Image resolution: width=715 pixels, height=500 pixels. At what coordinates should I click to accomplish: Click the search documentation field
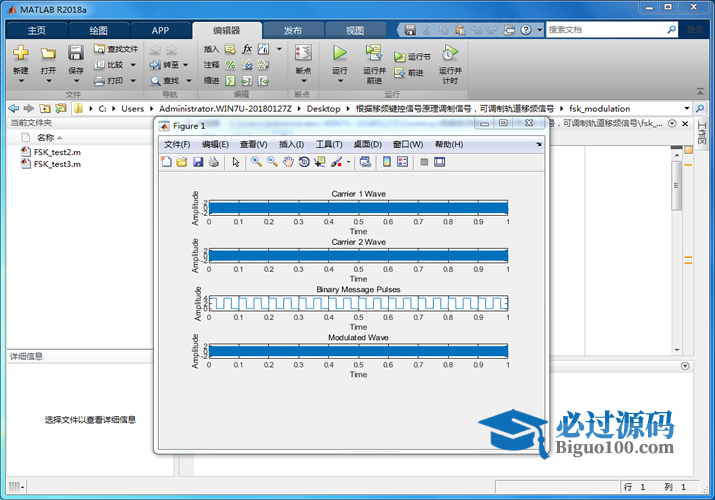click(x=606, y=30)
